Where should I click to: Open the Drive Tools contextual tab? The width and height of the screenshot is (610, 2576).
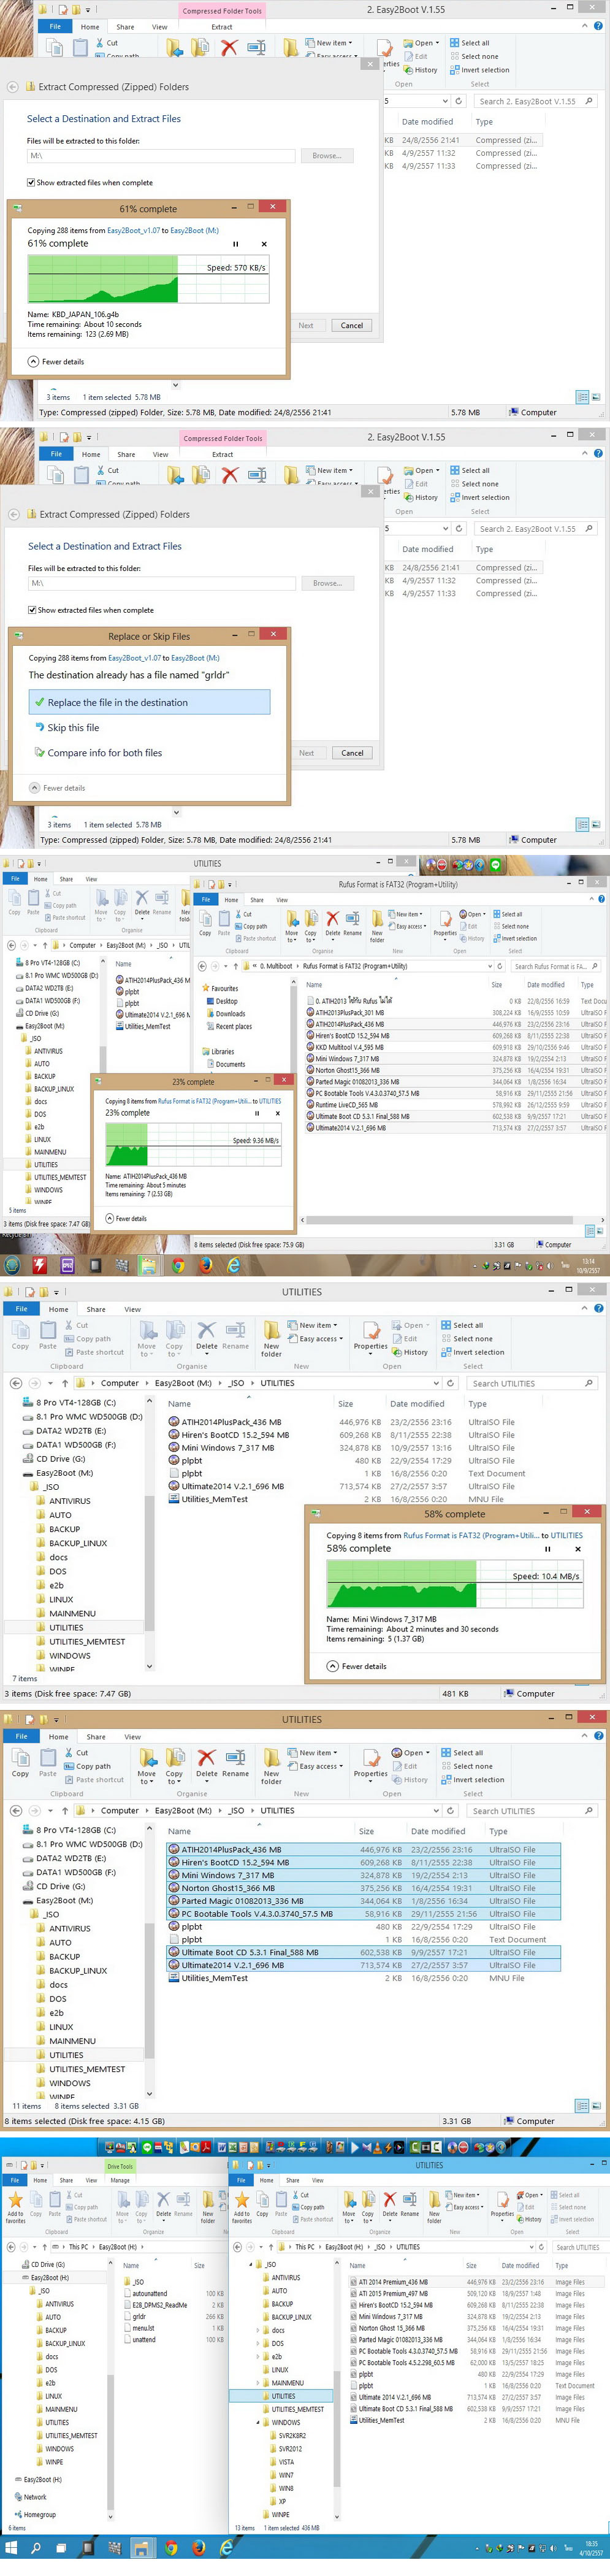[x=120, y=2167]
